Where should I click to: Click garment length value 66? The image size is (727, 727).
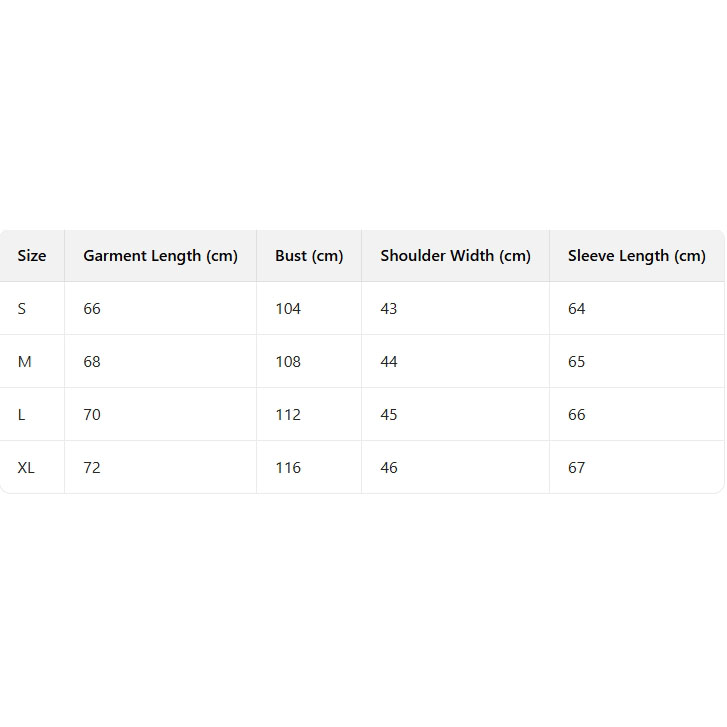coord(92,309)
